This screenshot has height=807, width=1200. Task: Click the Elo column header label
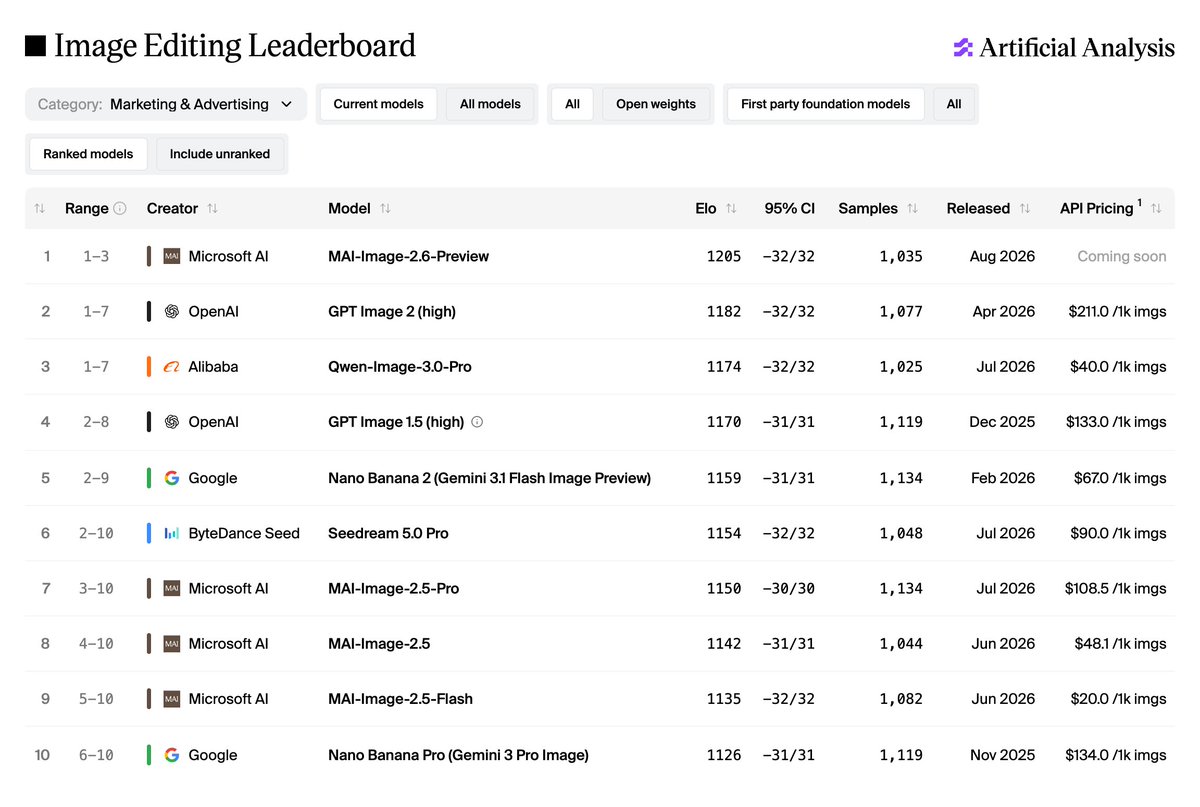[706, 209]
